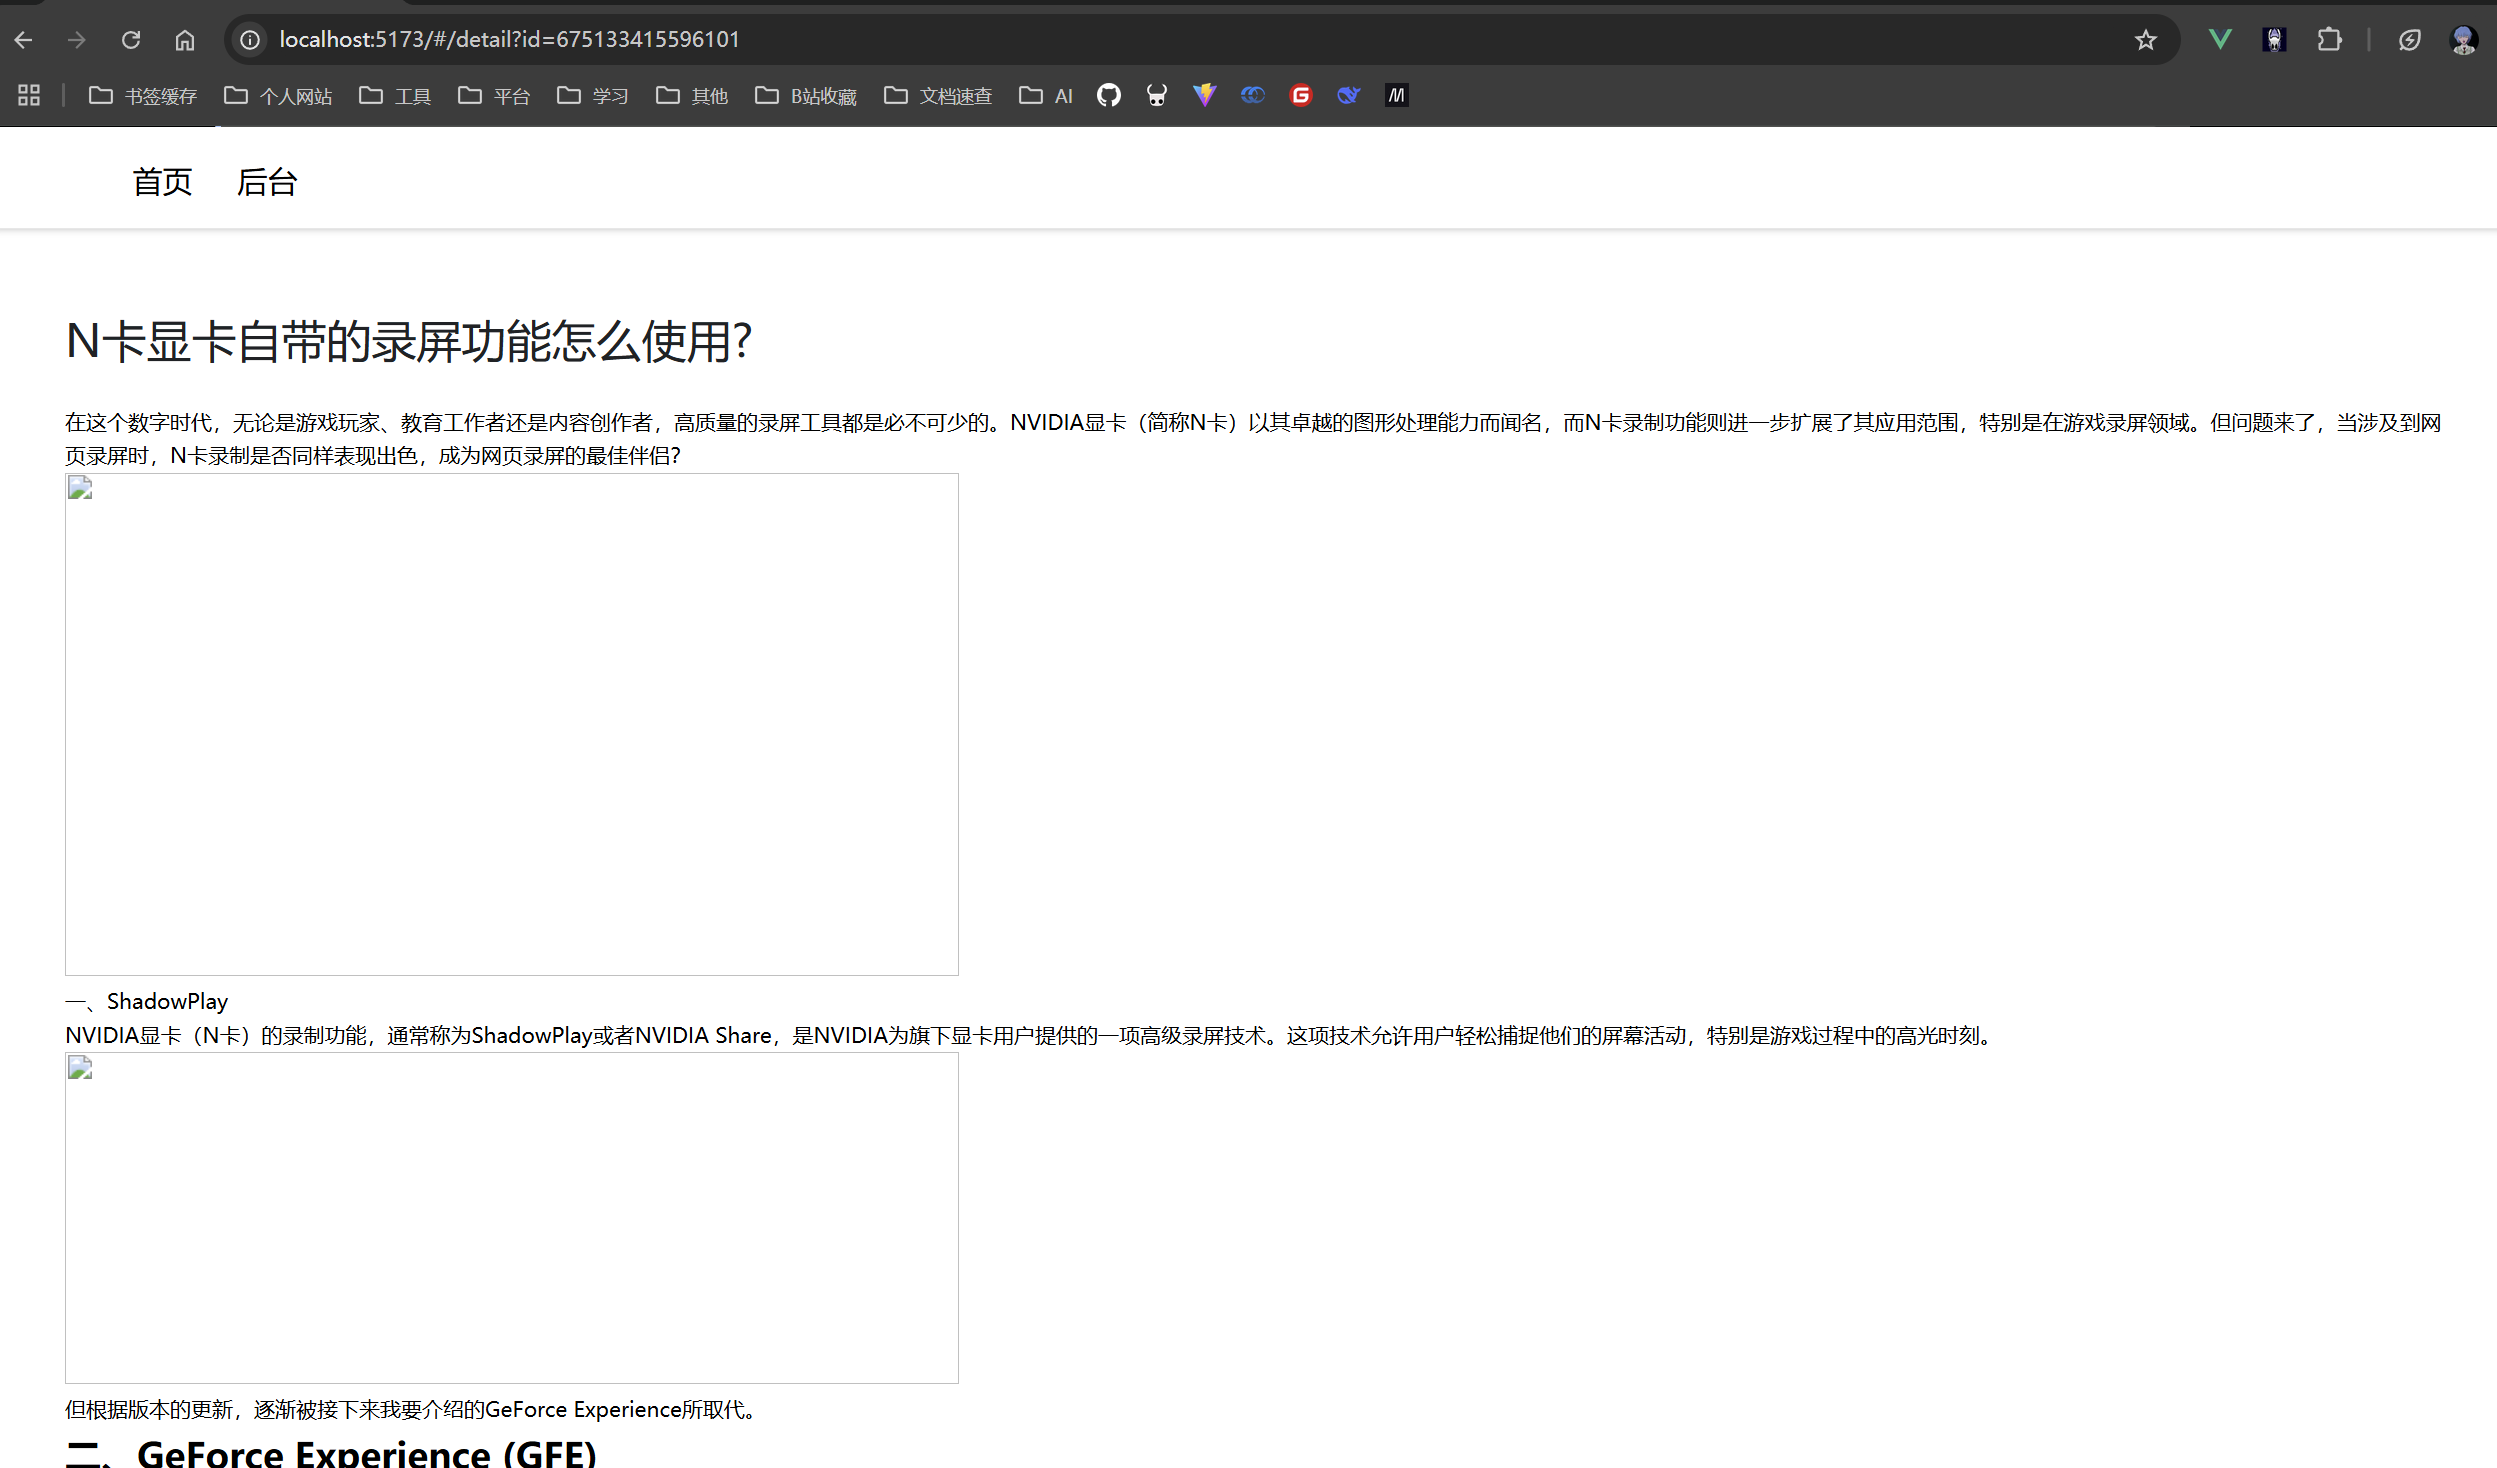Open the Vite bookmark icon
The image size is (2497, 1468).
coord(1204,95)
